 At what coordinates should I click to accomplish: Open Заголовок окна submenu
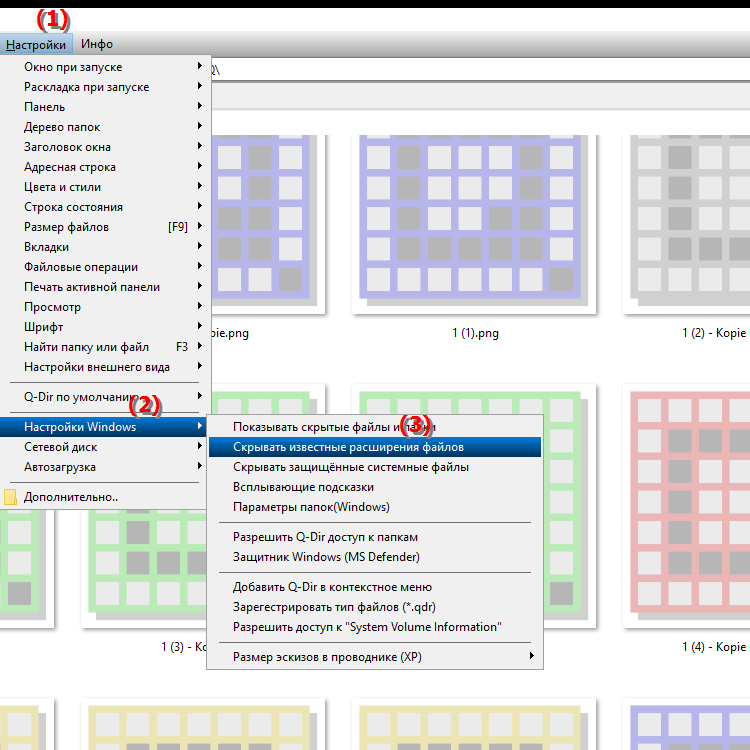[105, 147]
